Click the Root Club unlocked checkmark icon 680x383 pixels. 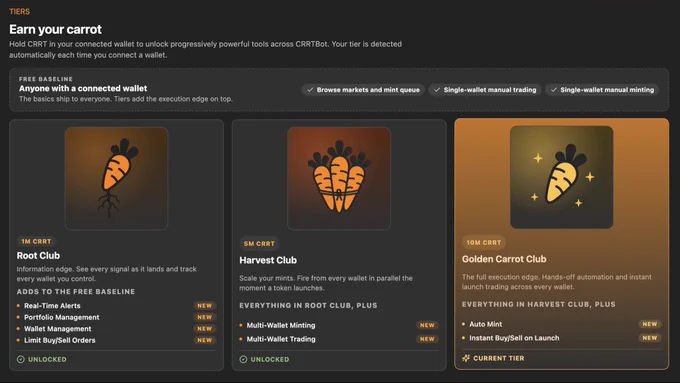click(20, 359)
